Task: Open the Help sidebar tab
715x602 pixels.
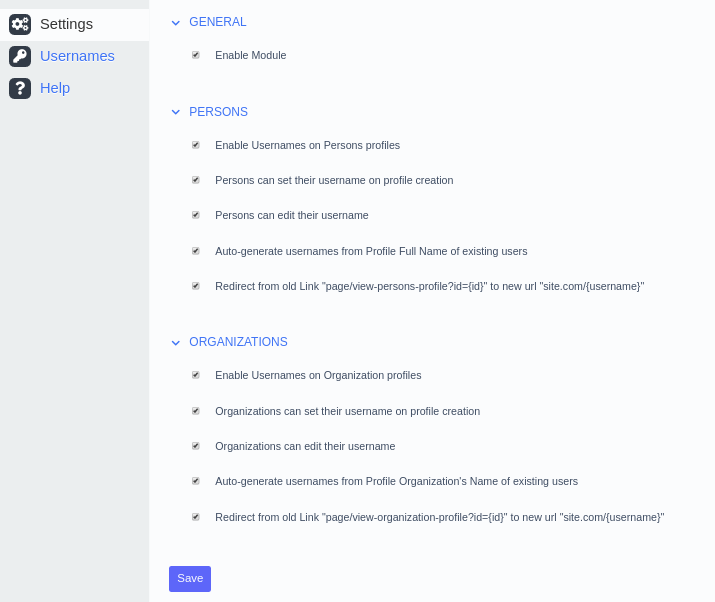Action: (55, 88)
